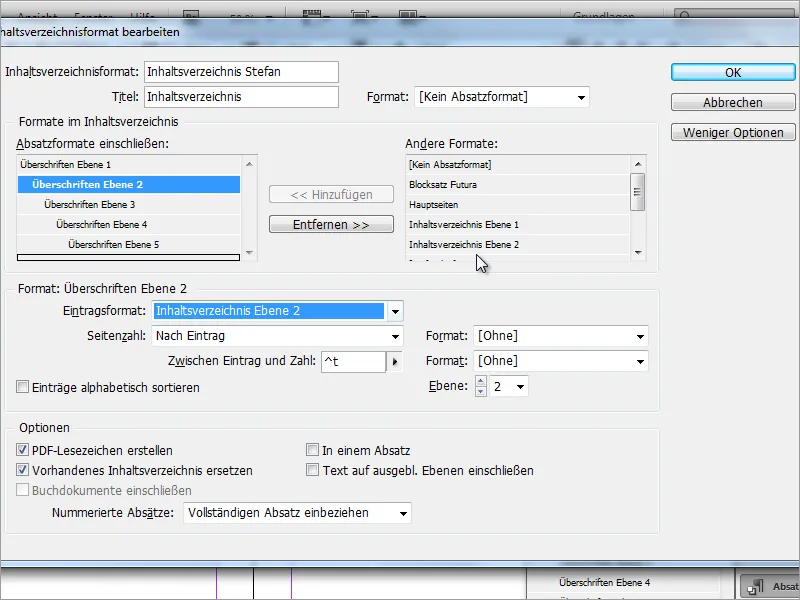Open the Seitenzahl dropdown Nach Eintrag
Screen dimensions: 800x600
[278, 336]
